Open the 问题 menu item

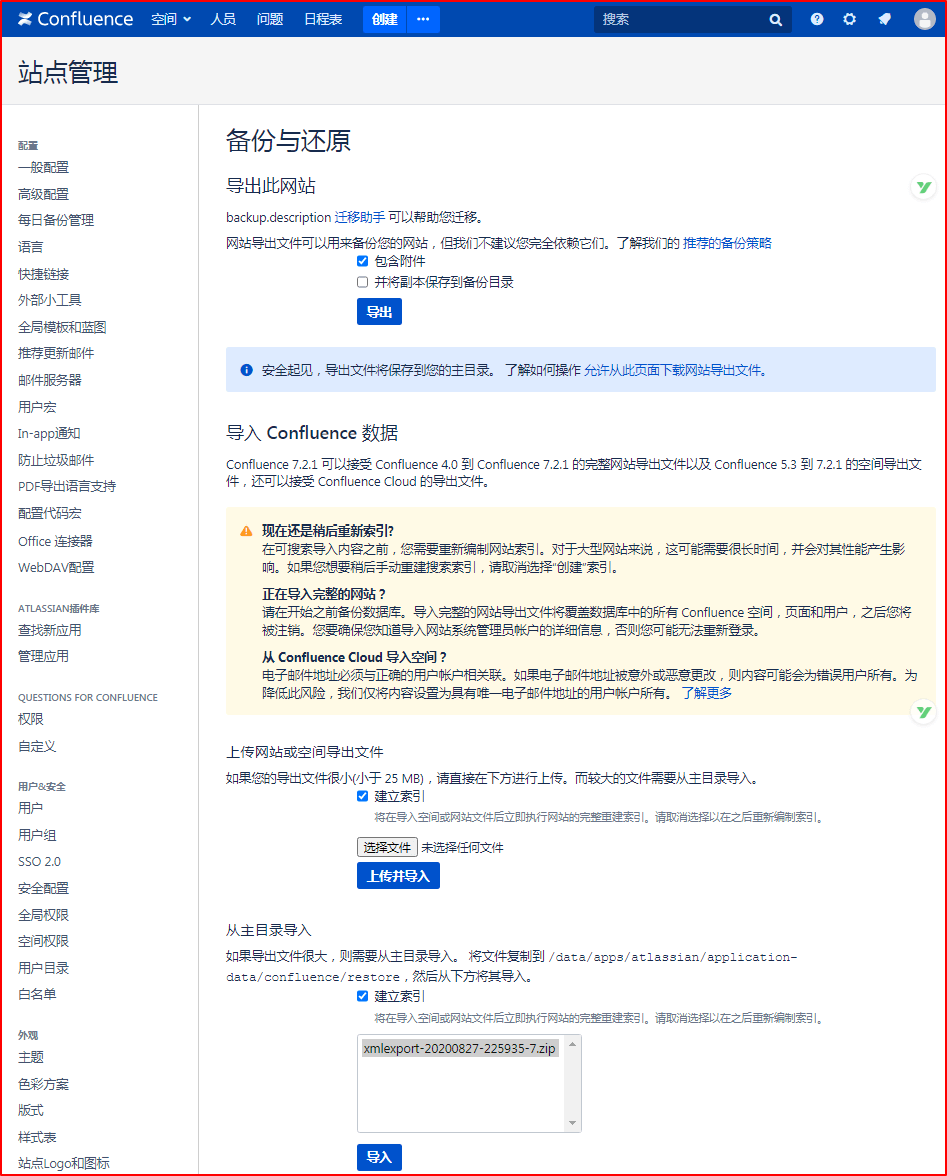pos(269,19)
